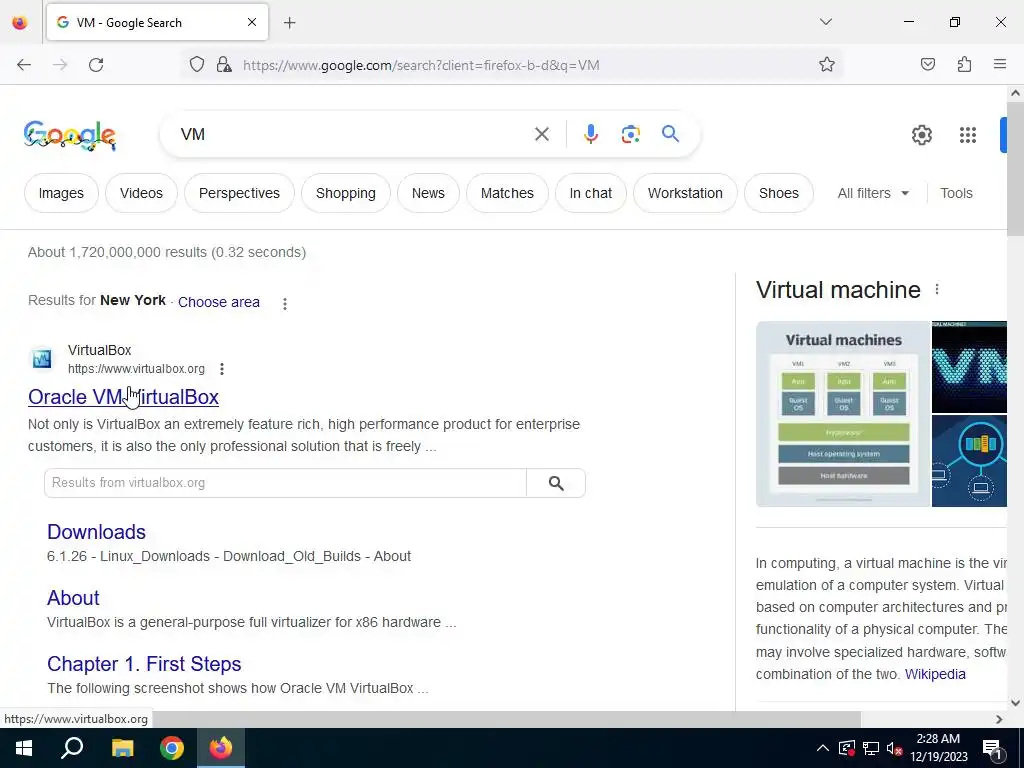
Task: Open the About sitelink
Action: pyautogui.click(x=73, y=598)
